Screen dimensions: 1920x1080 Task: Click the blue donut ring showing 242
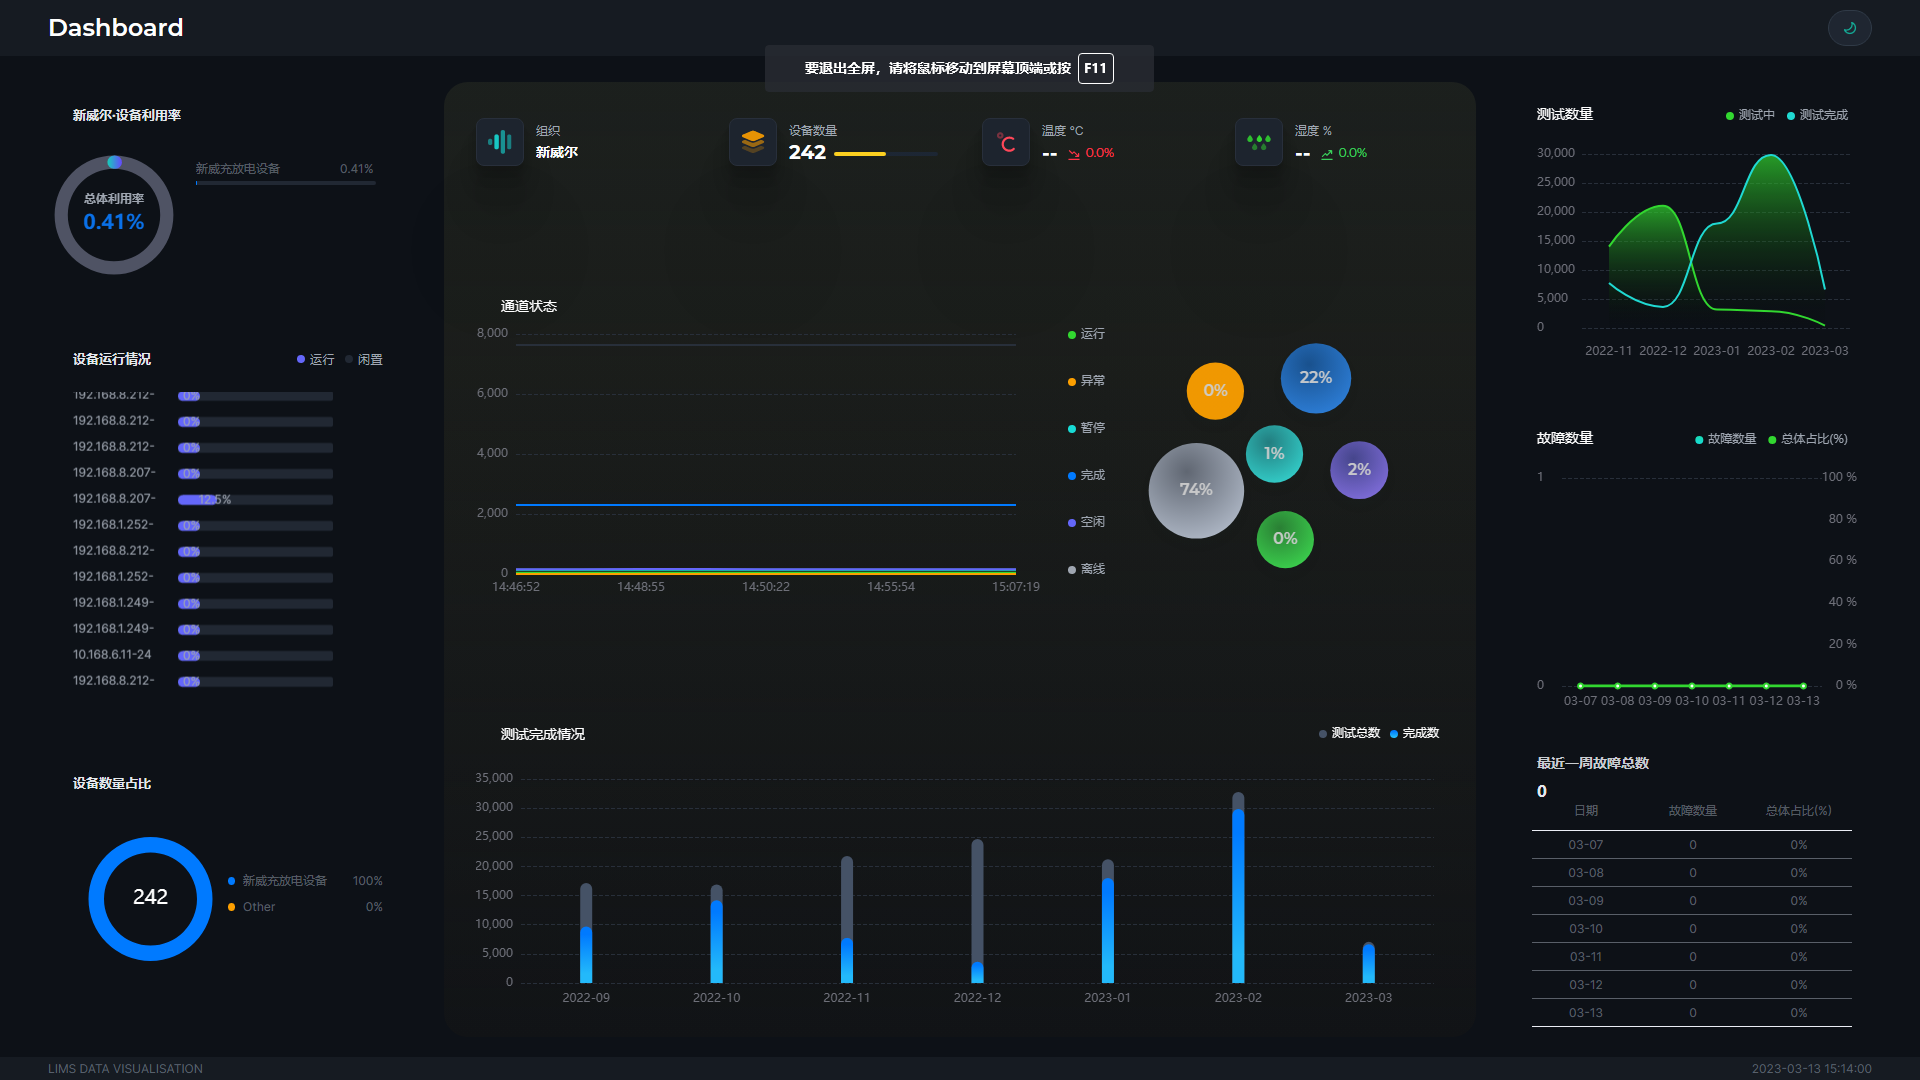(150, 898)
